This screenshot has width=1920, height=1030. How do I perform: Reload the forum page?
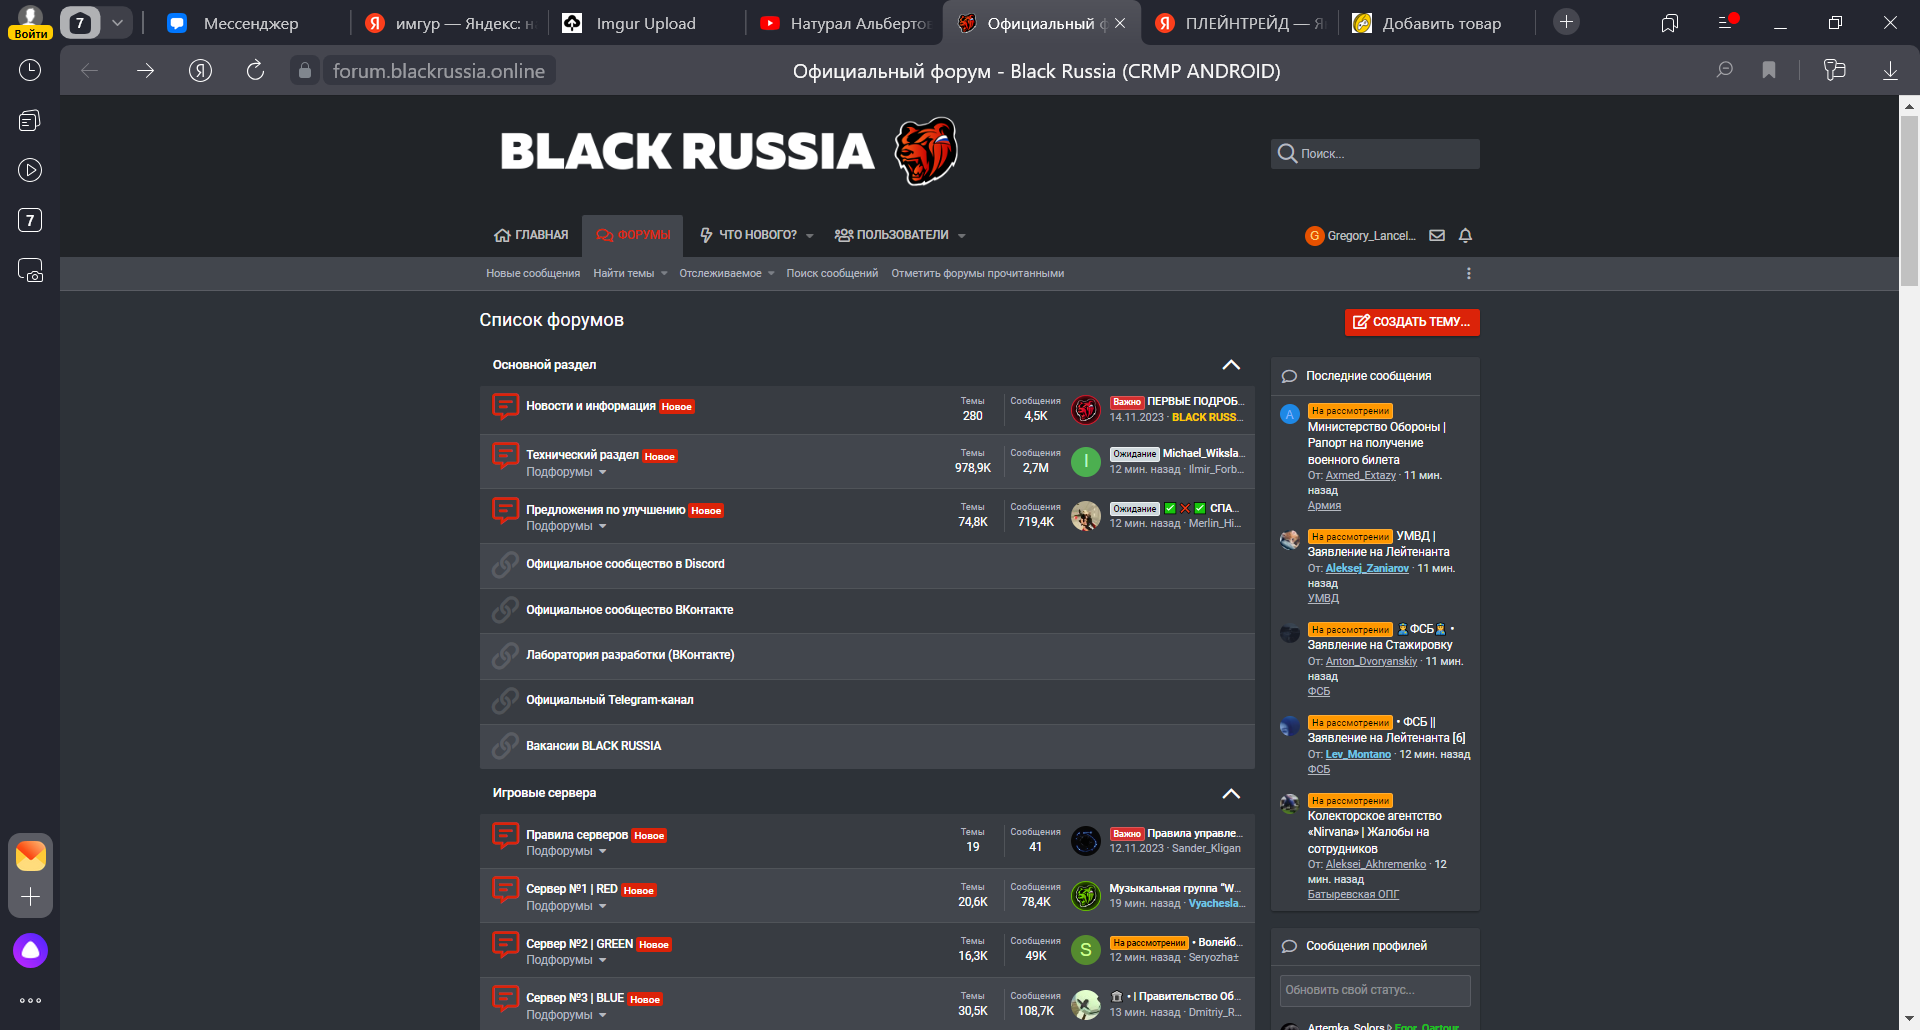coord(255,70)
